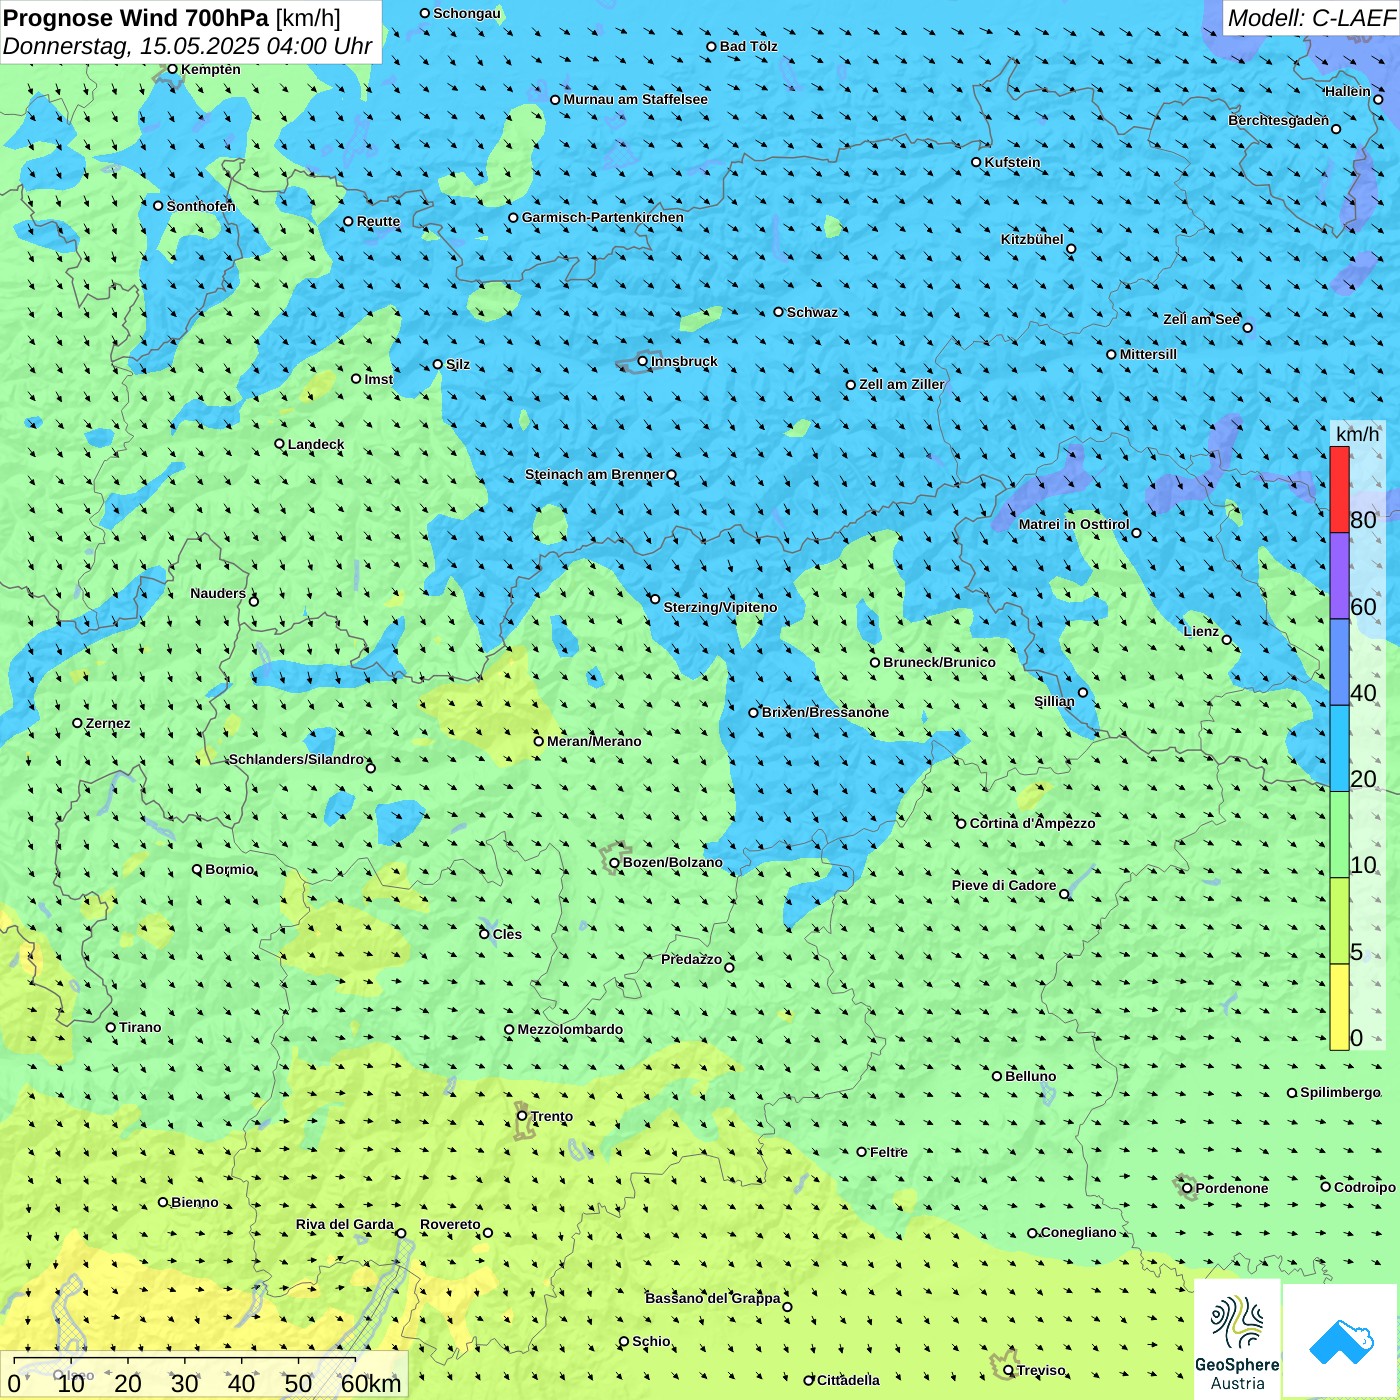The image size is (1400, 1400).
Task: Click the 'Zell am Ziller' label
Action: [x=902, y=384]
